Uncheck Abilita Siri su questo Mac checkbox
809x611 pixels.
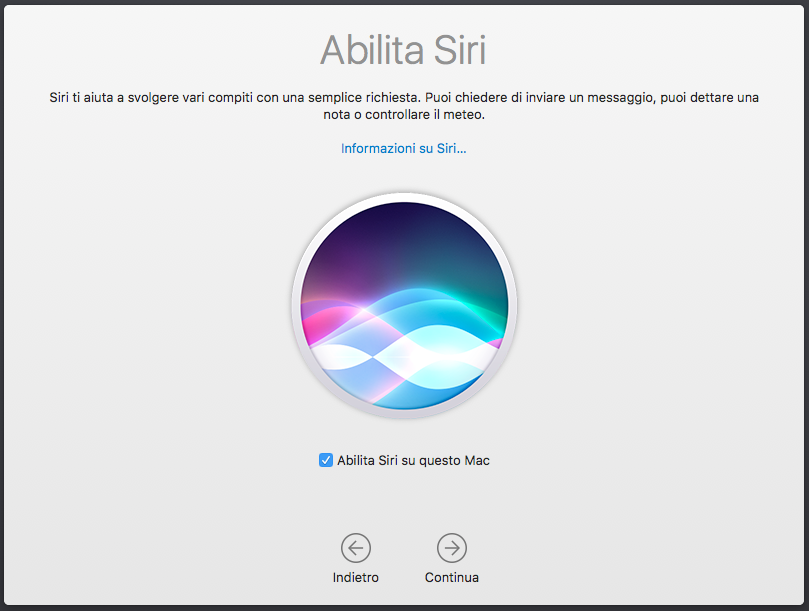point(326,460)
